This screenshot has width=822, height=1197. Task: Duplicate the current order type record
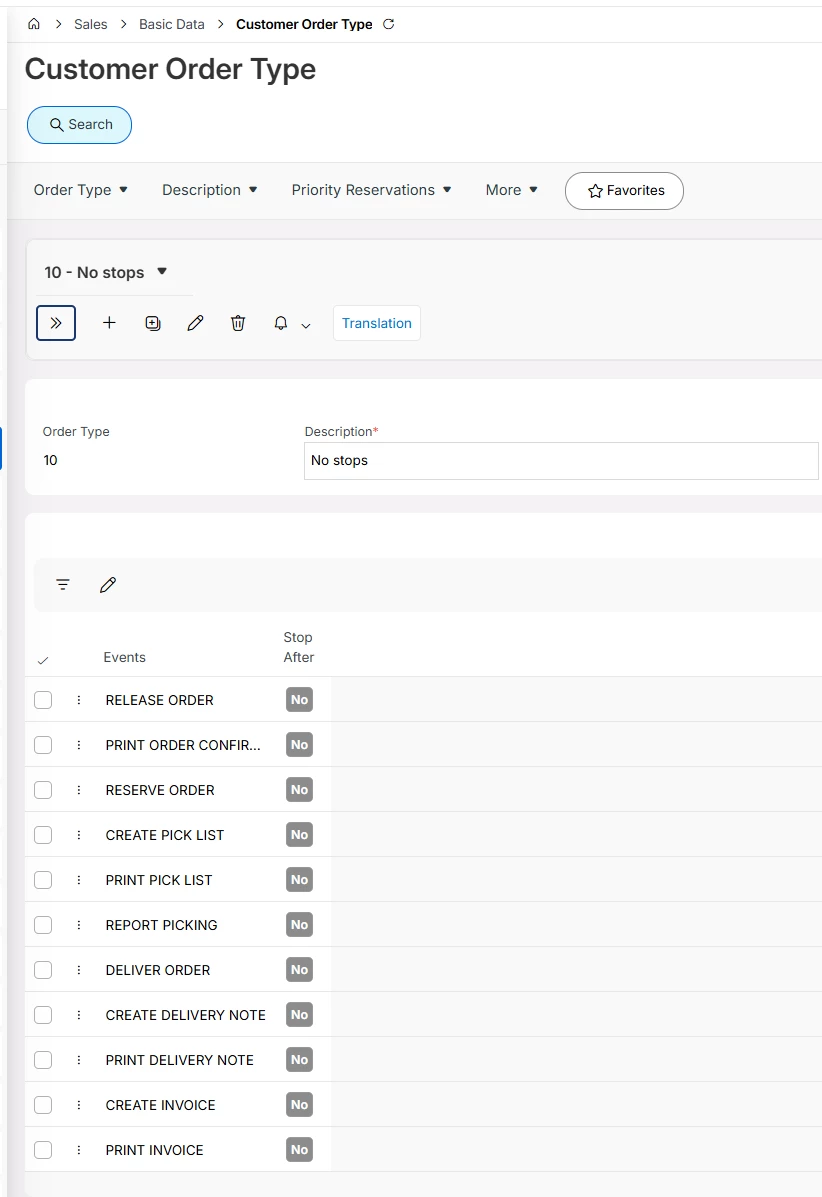pyautogui.click(x=153, y=323)
